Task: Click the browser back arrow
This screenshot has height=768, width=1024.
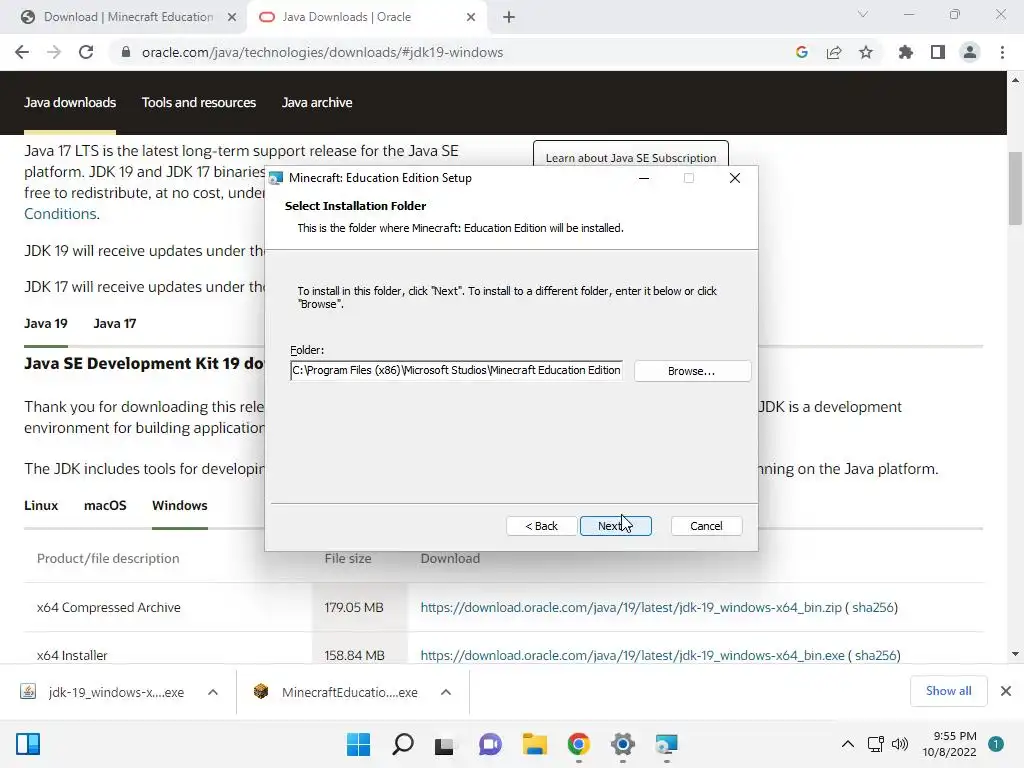Action: [x=22, y=52]
